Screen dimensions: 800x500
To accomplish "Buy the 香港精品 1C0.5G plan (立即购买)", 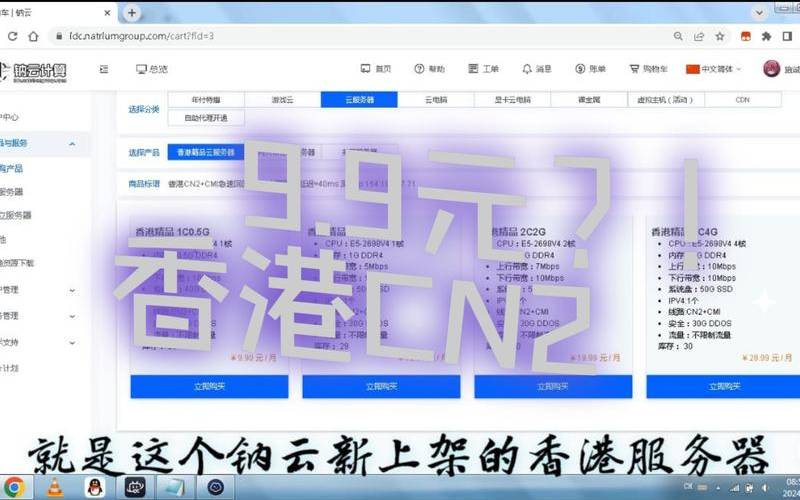I will 209,387.
